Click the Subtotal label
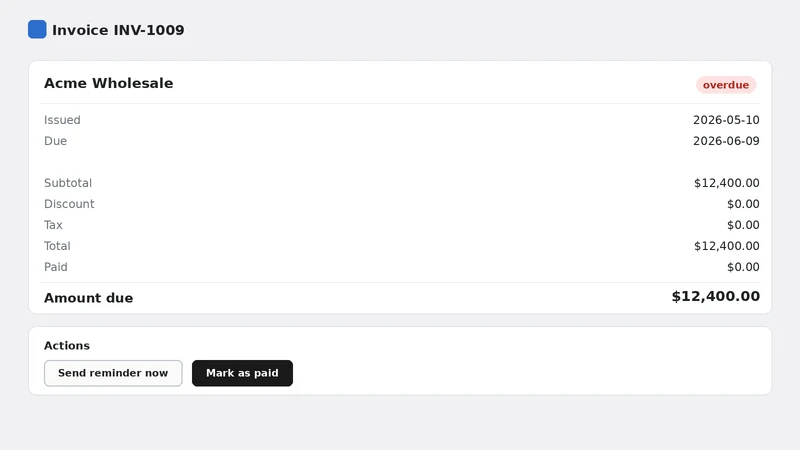Image resolution: width=800 pixels, height=450 pixels. pos(68,183)
